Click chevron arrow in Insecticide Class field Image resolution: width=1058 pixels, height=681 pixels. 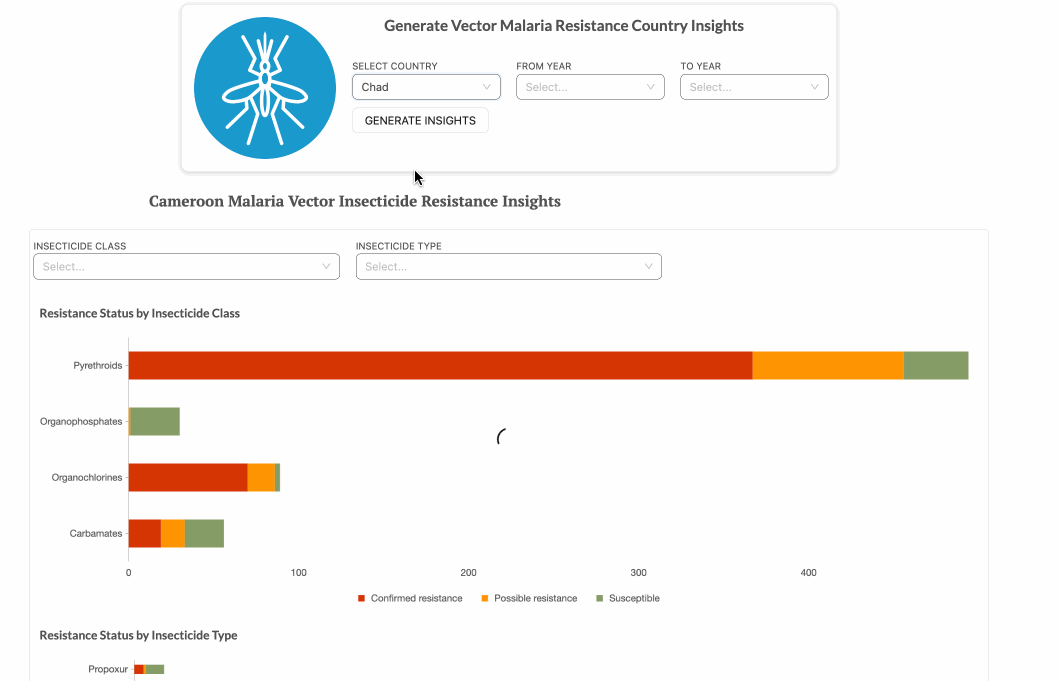click(x=326, y=266)
